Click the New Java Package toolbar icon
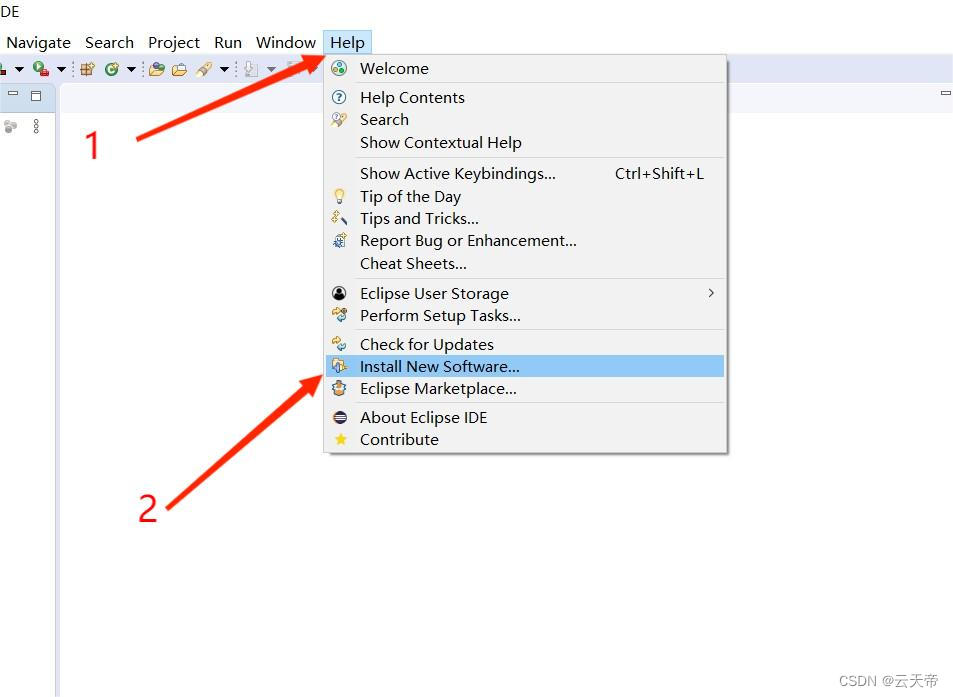 click(88, 69)
